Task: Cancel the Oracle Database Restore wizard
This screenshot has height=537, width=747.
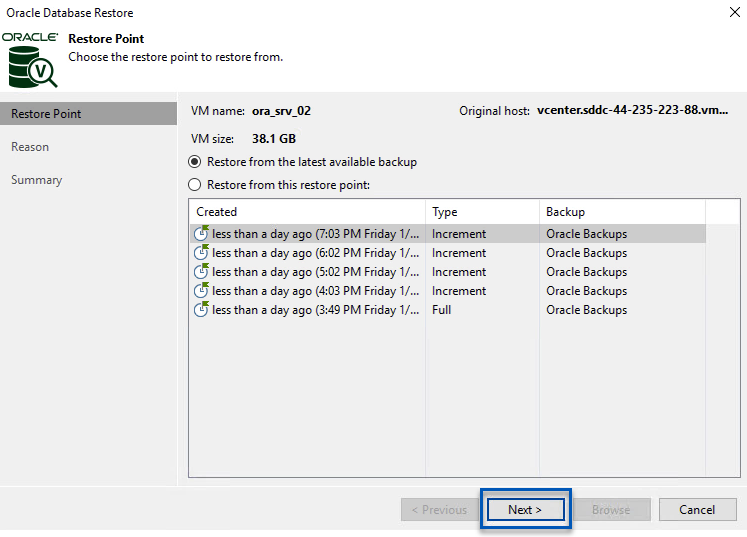Action: (x=697, y=510)
